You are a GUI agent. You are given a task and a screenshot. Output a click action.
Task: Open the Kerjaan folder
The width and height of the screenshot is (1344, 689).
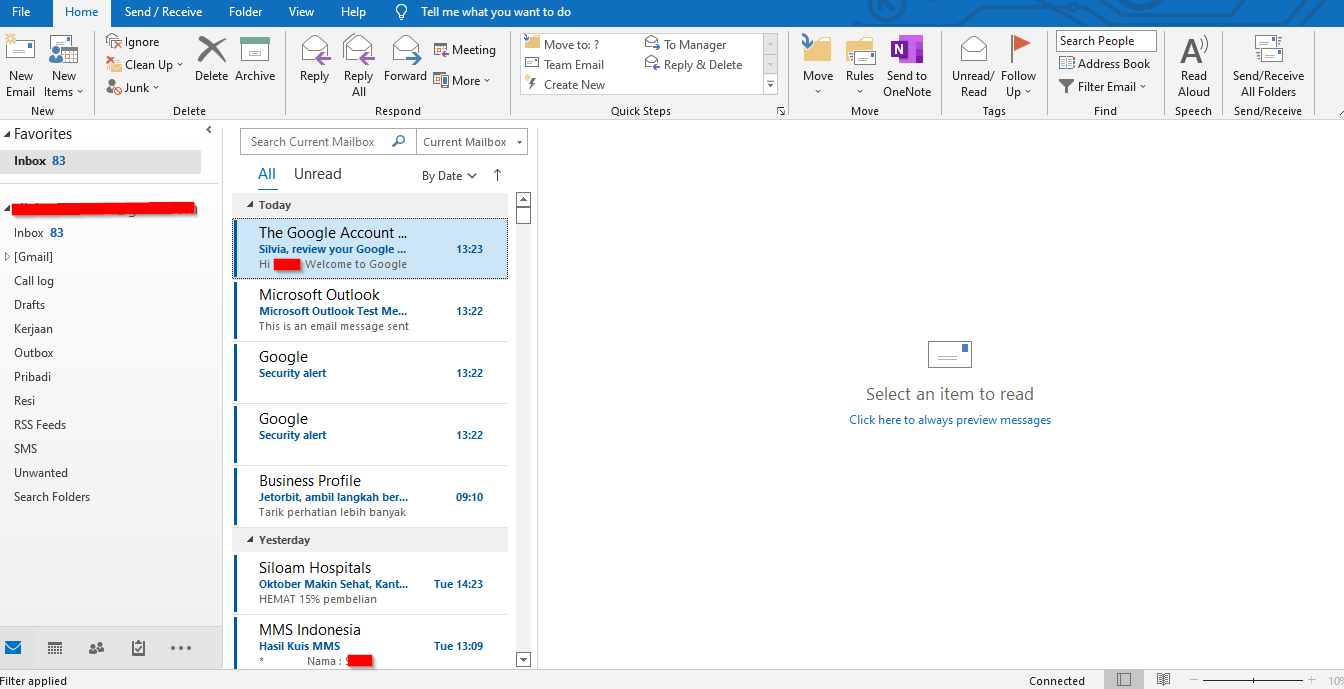tap(33, 329)
